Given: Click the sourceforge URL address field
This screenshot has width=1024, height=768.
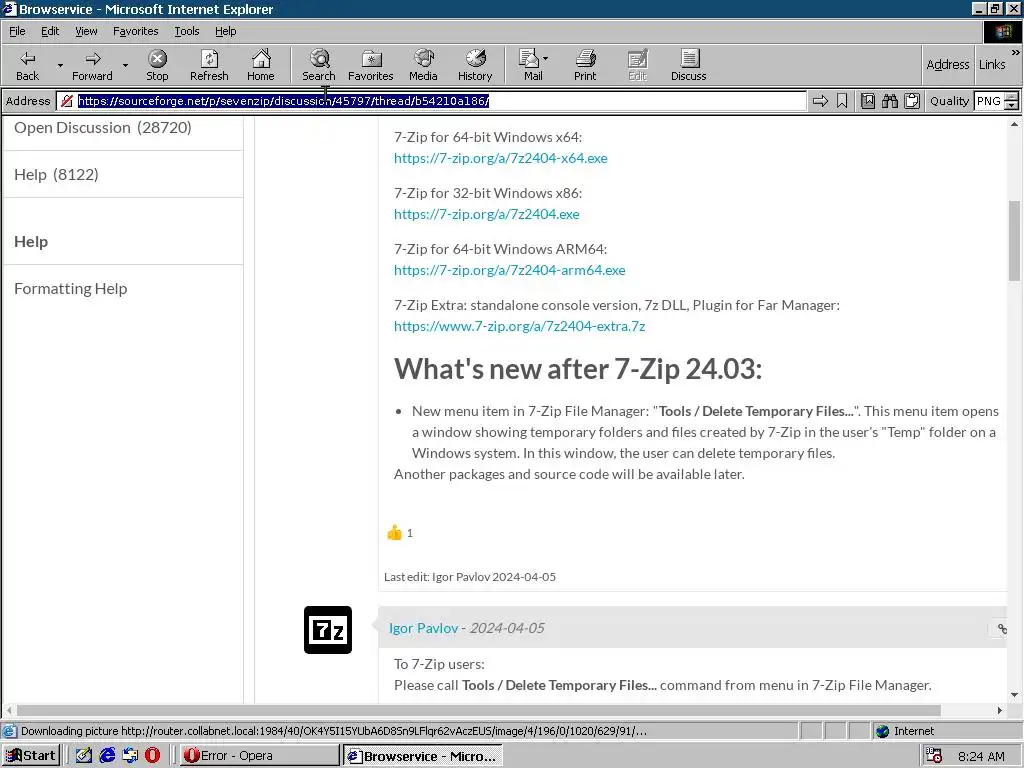Looking at the screenshot, I should point(431,101).
